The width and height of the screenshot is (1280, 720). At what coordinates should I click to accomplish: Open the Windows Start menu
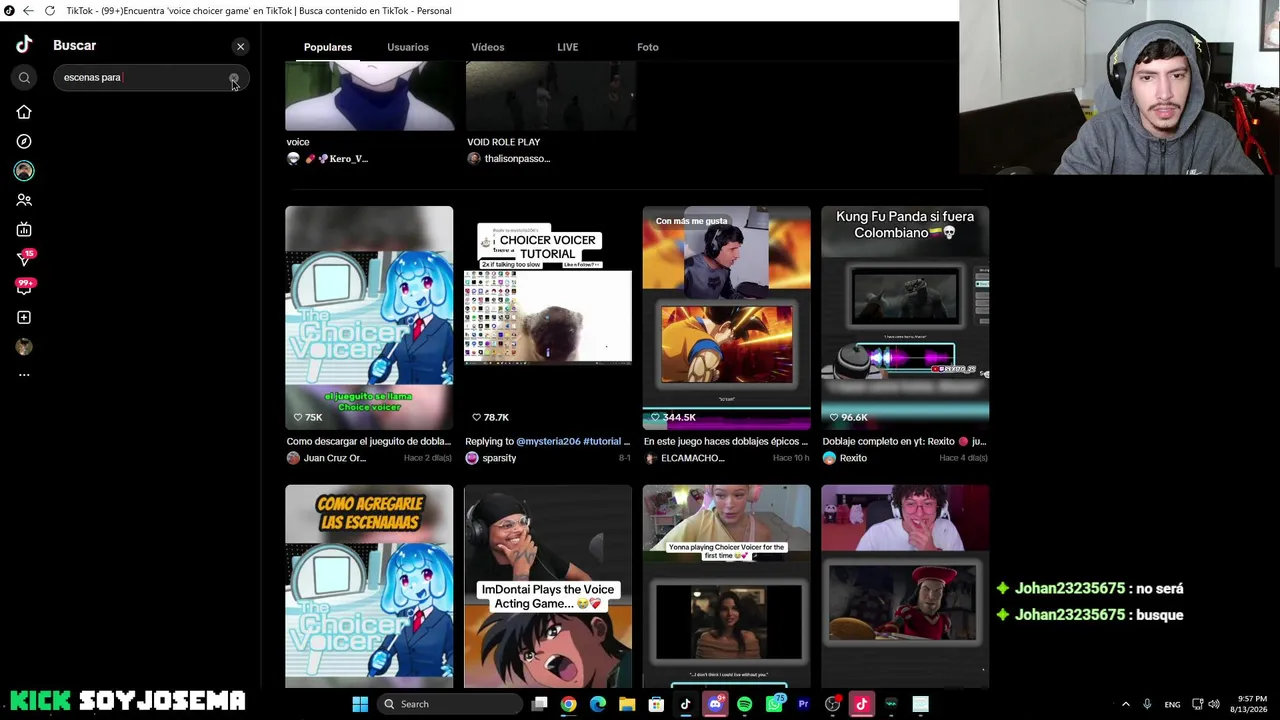click(x=360, y=704)
